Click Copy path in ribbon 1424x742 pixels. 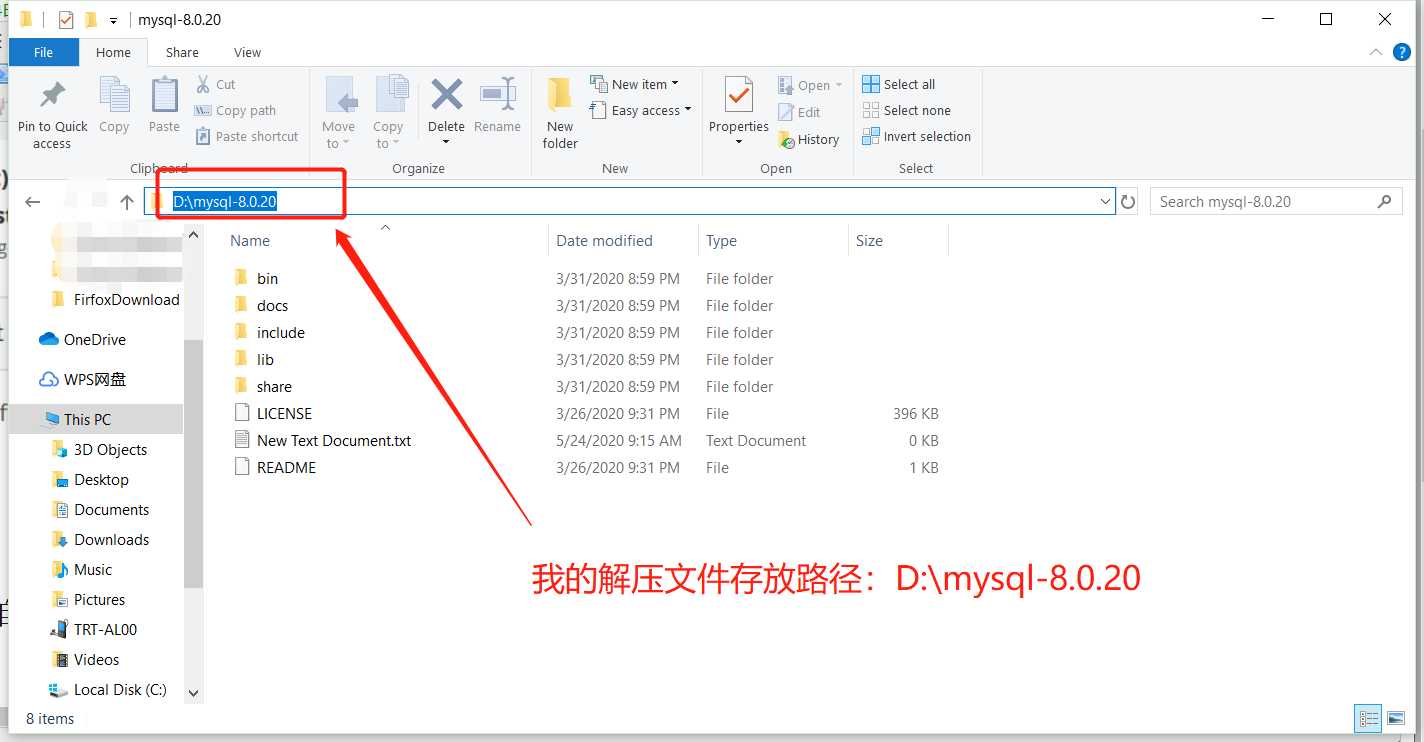(x=236, y=111)
